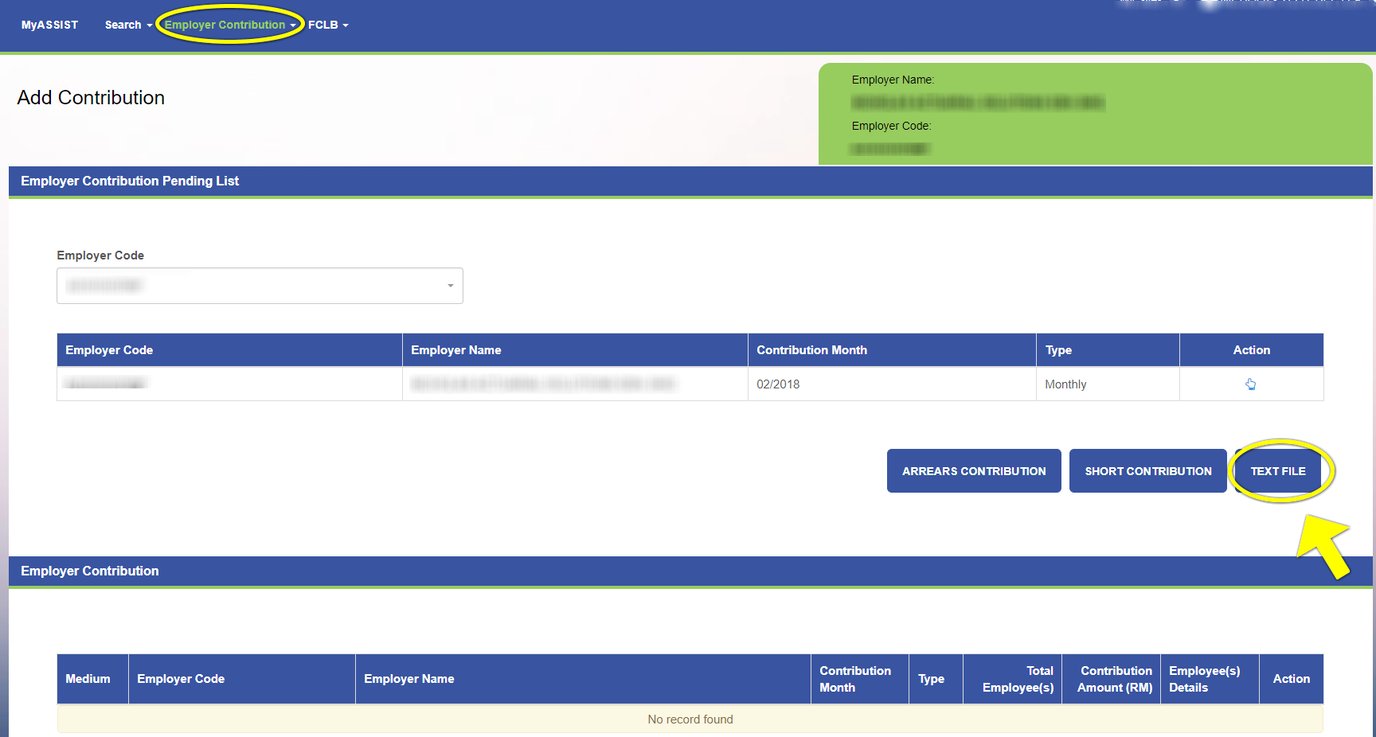Click the SHORT CONTRIBUTION button
The height and width of the screenshot is (737, 1376).
(x=1147, y=470)
